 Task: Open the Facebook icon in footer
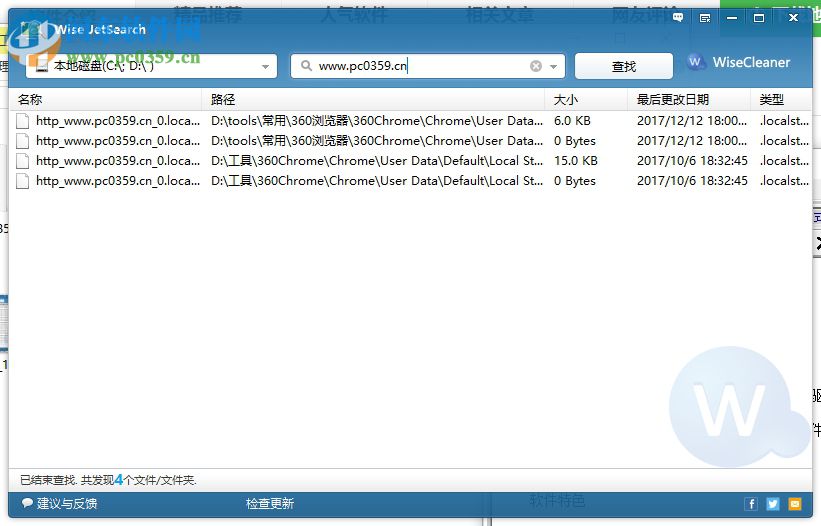[751, 503]
